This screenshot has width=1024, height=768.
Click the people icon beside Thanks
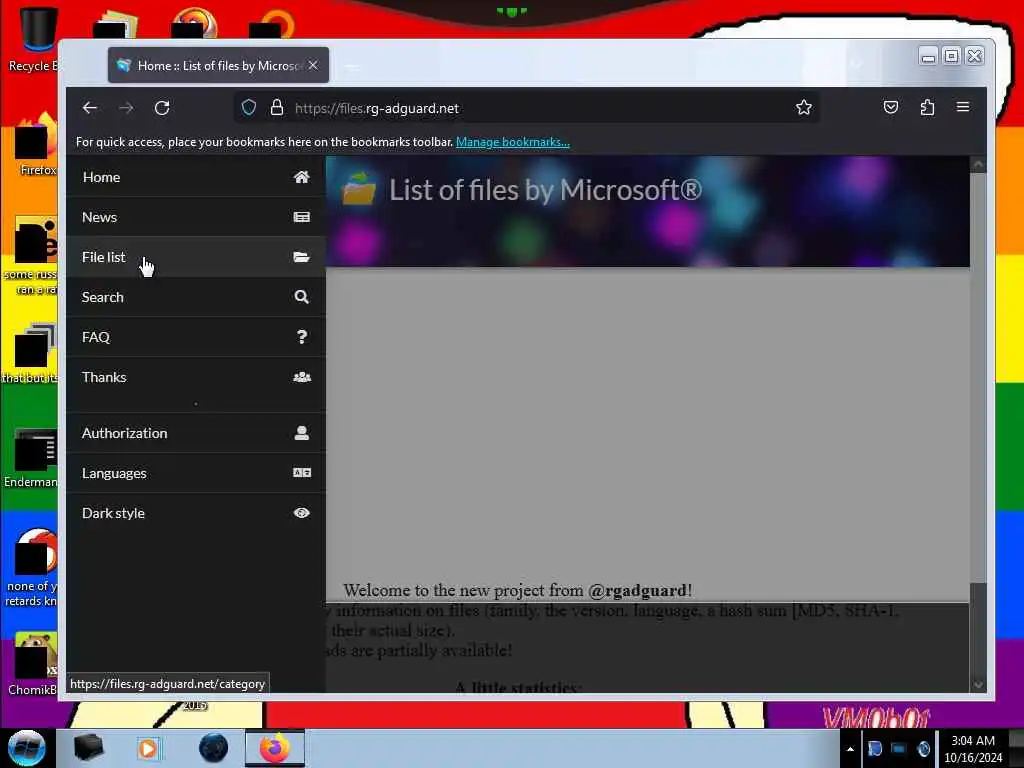coord(302,377)
